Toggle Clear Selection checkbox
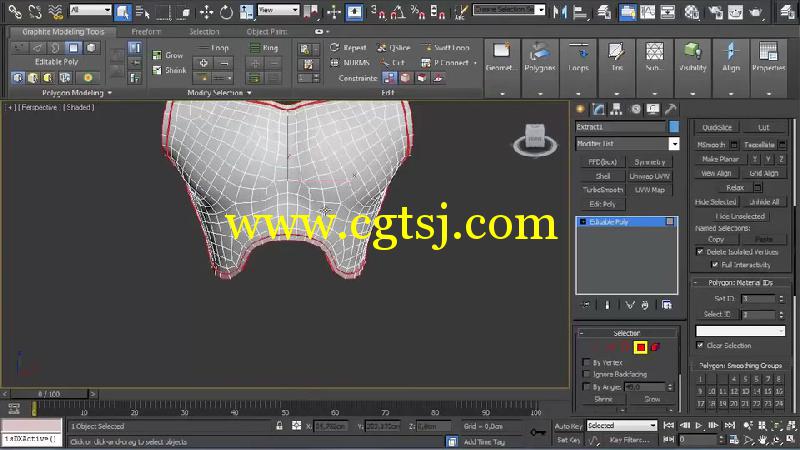The width and height of the screenshot is (800, 450). (700, 345)
